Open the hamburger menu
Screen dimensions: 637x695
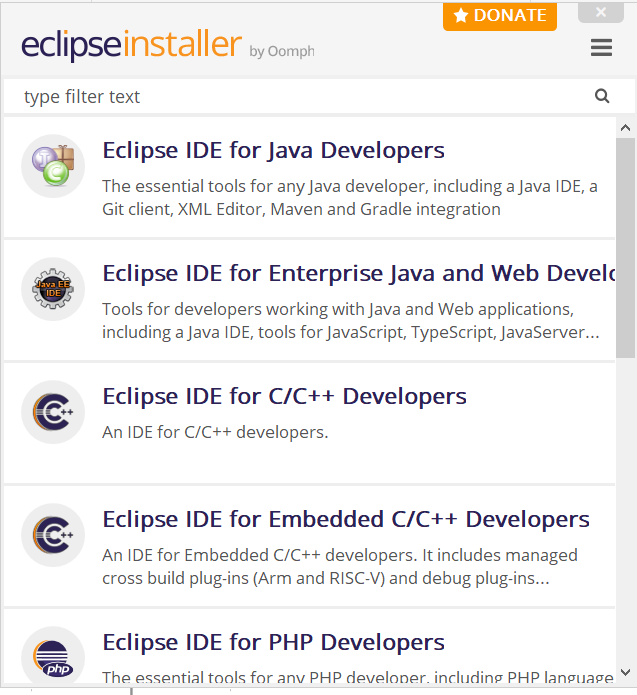click(601, 47)
